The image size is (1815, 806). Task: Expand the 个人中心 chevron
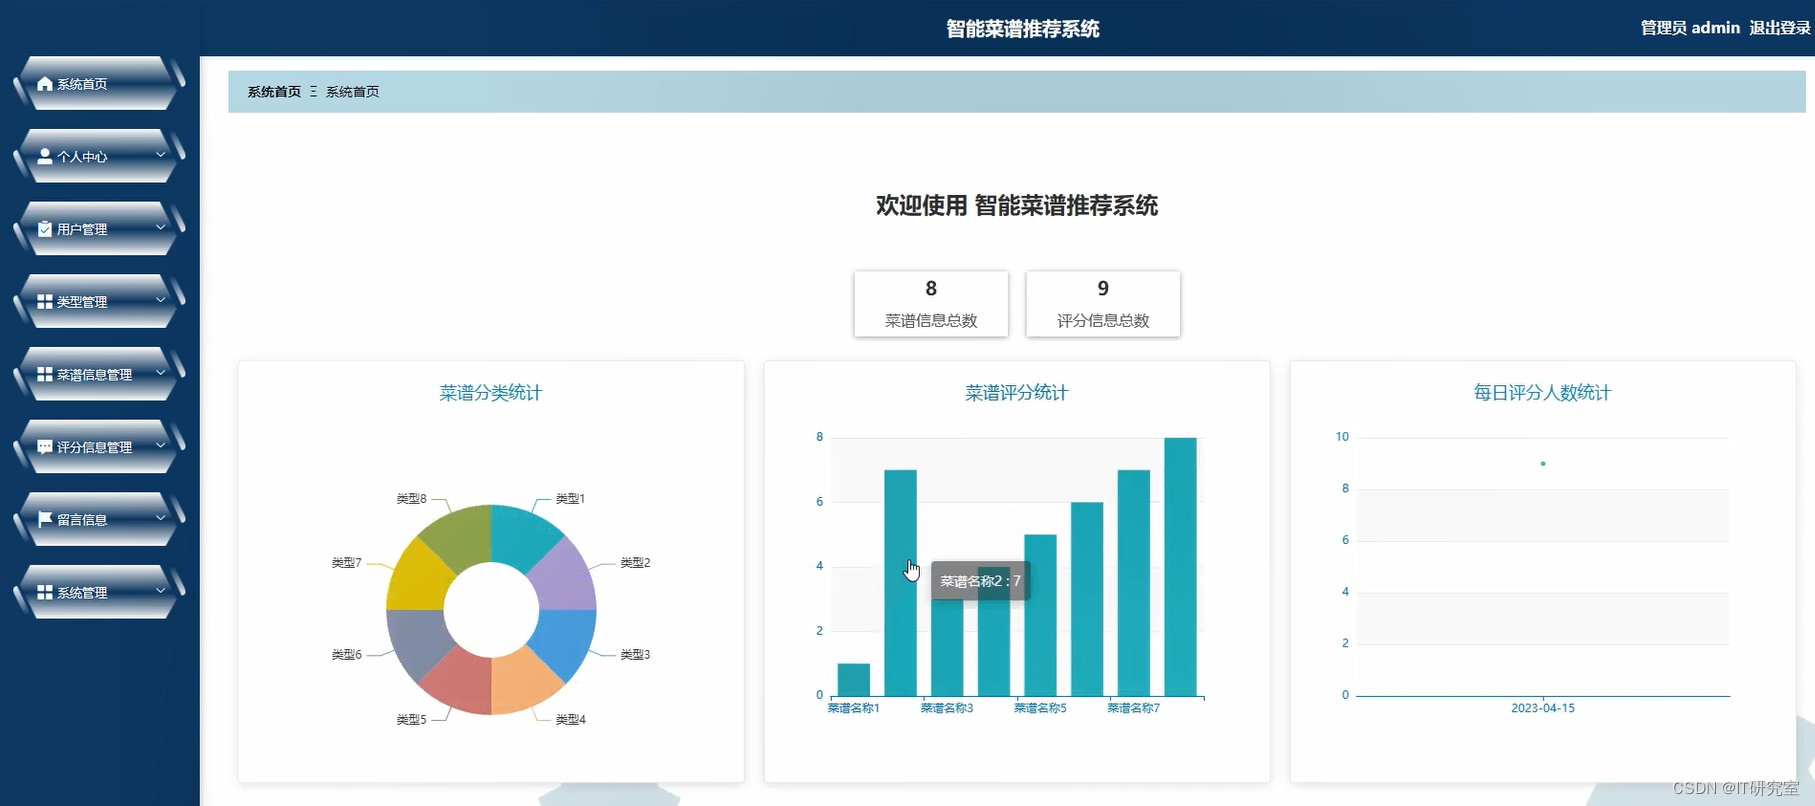tap(160, 155)
